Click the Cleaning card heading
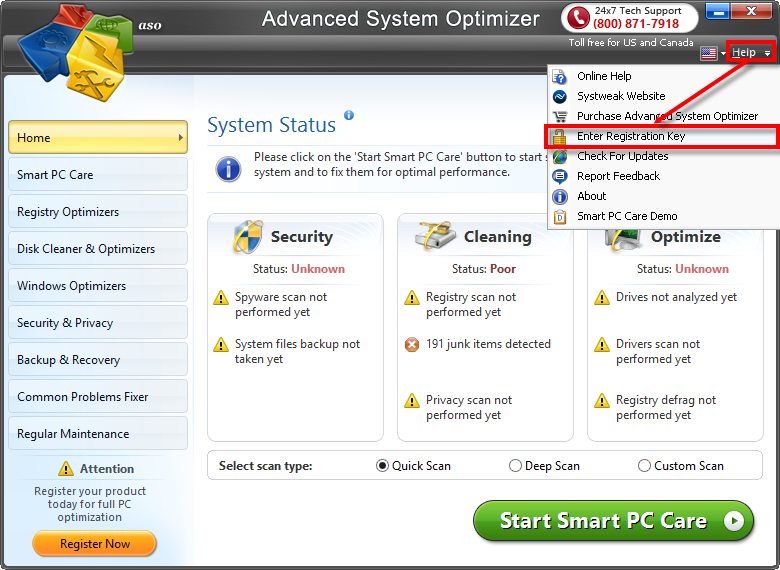The image size is (780, 570). click(x=497, y=237)
